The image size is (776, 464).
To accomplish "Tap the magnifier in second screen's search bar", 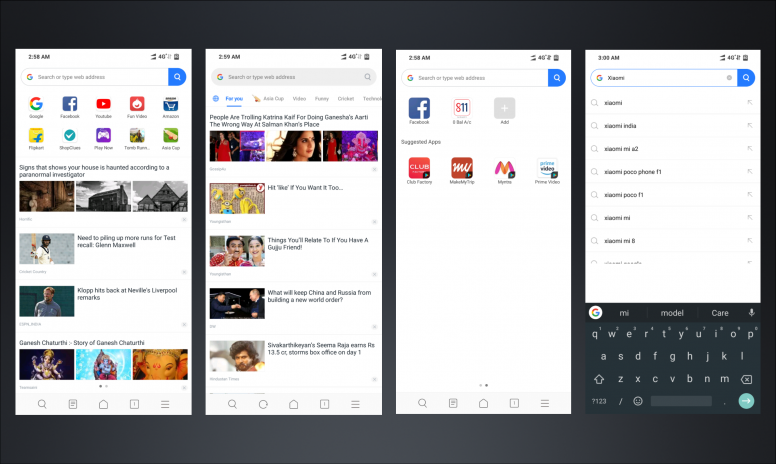I will 367,77.
